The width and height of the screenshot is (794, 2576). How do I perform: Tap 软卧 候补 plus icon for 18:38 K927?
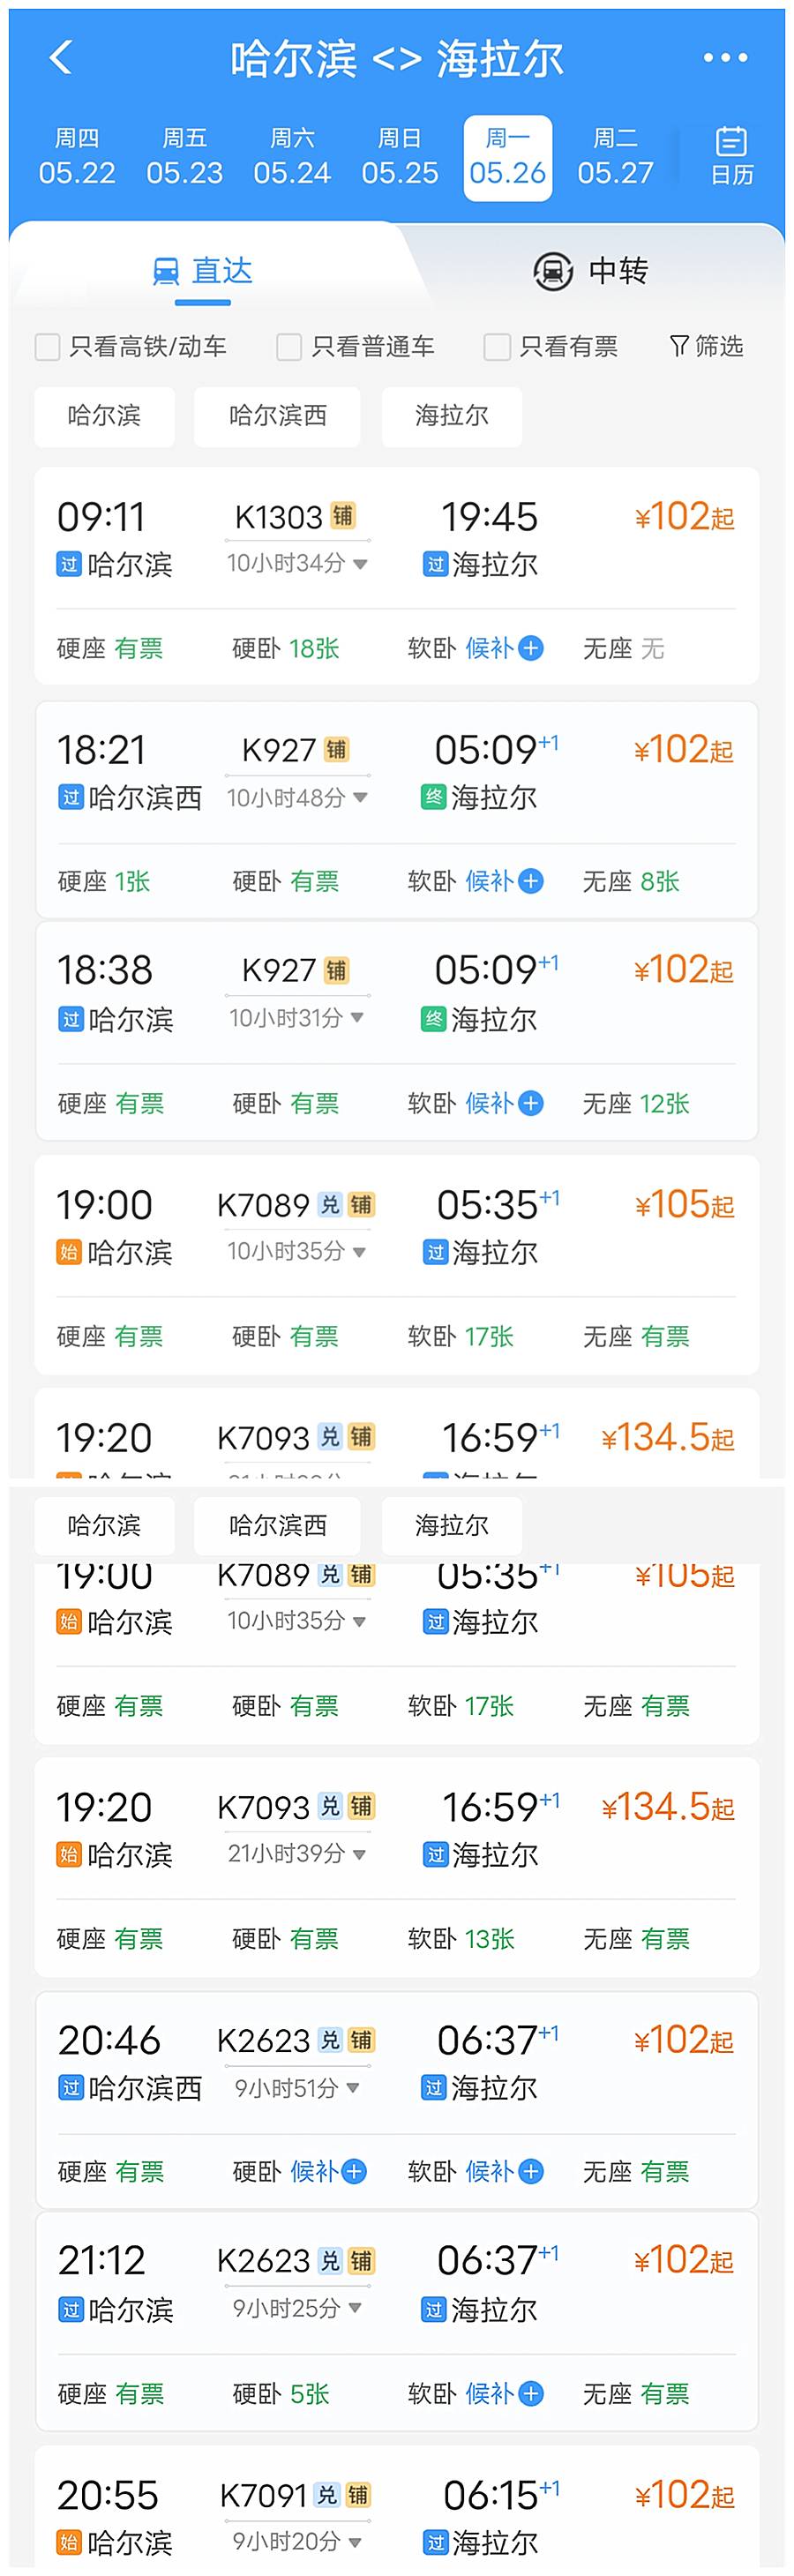click(x=532, y=1103)
